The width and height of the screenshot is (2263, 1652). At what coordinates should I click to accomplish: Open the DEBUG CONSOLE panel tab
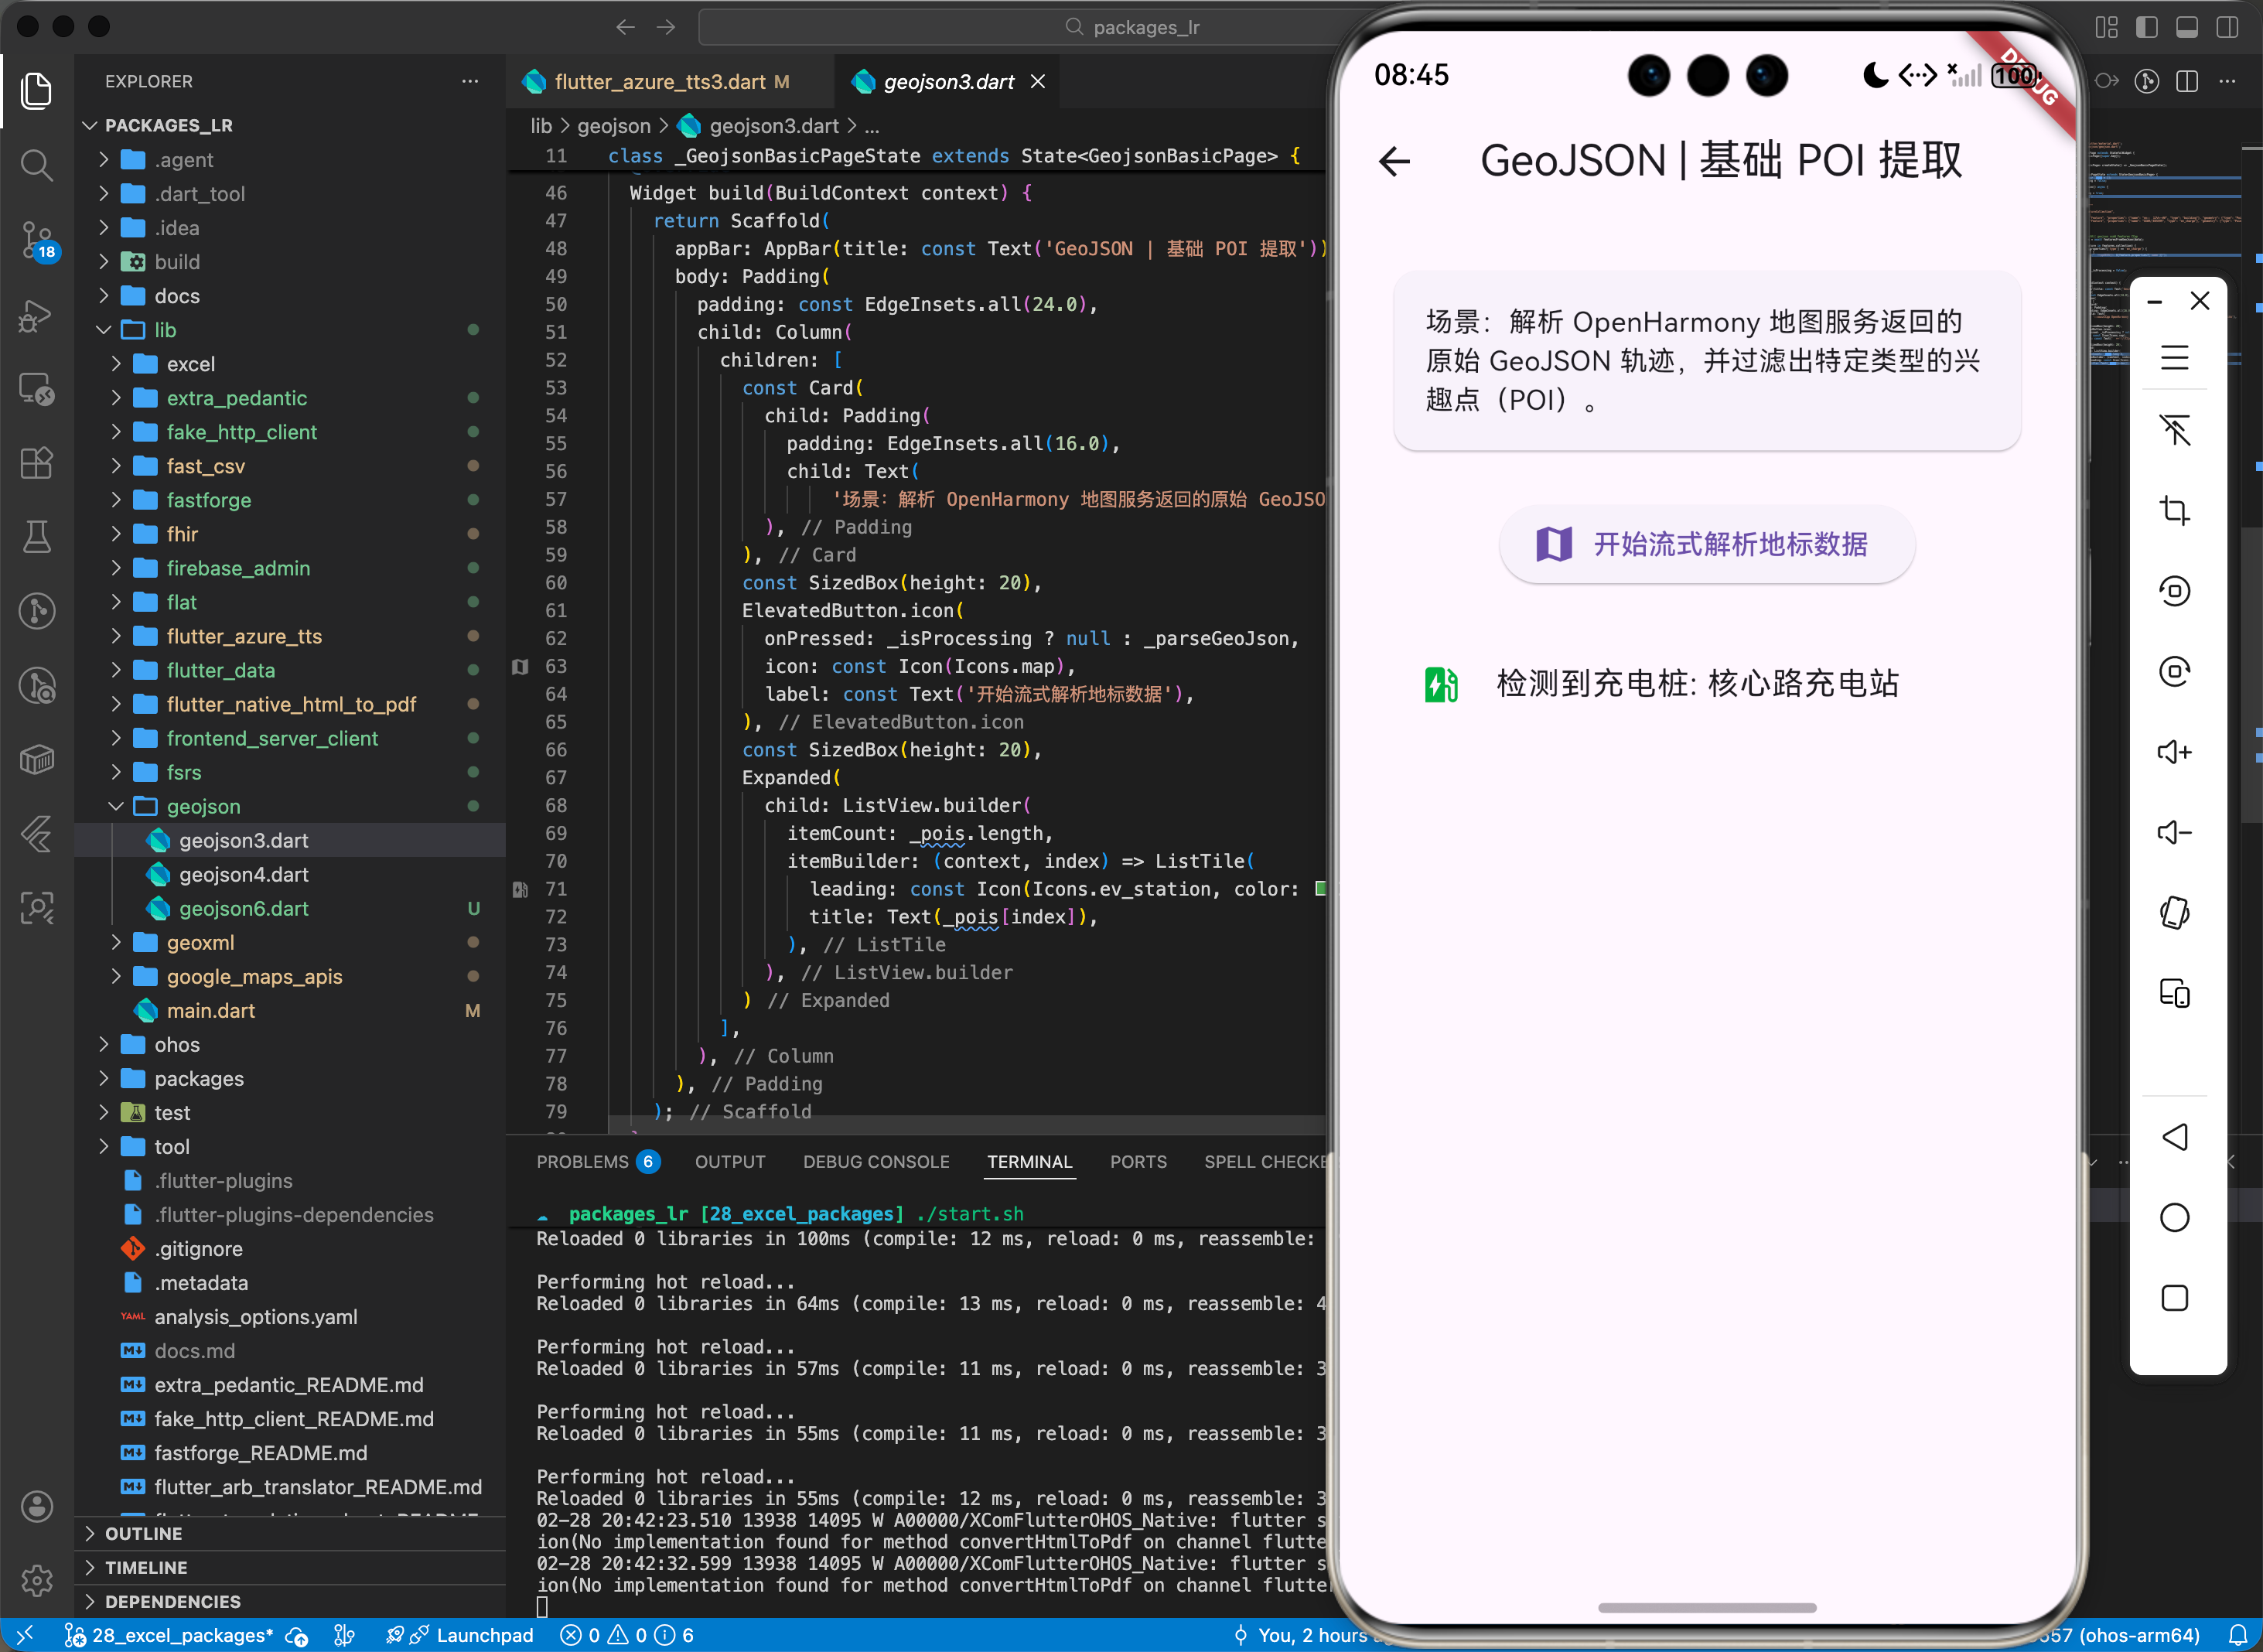(x=876, y=1161)
